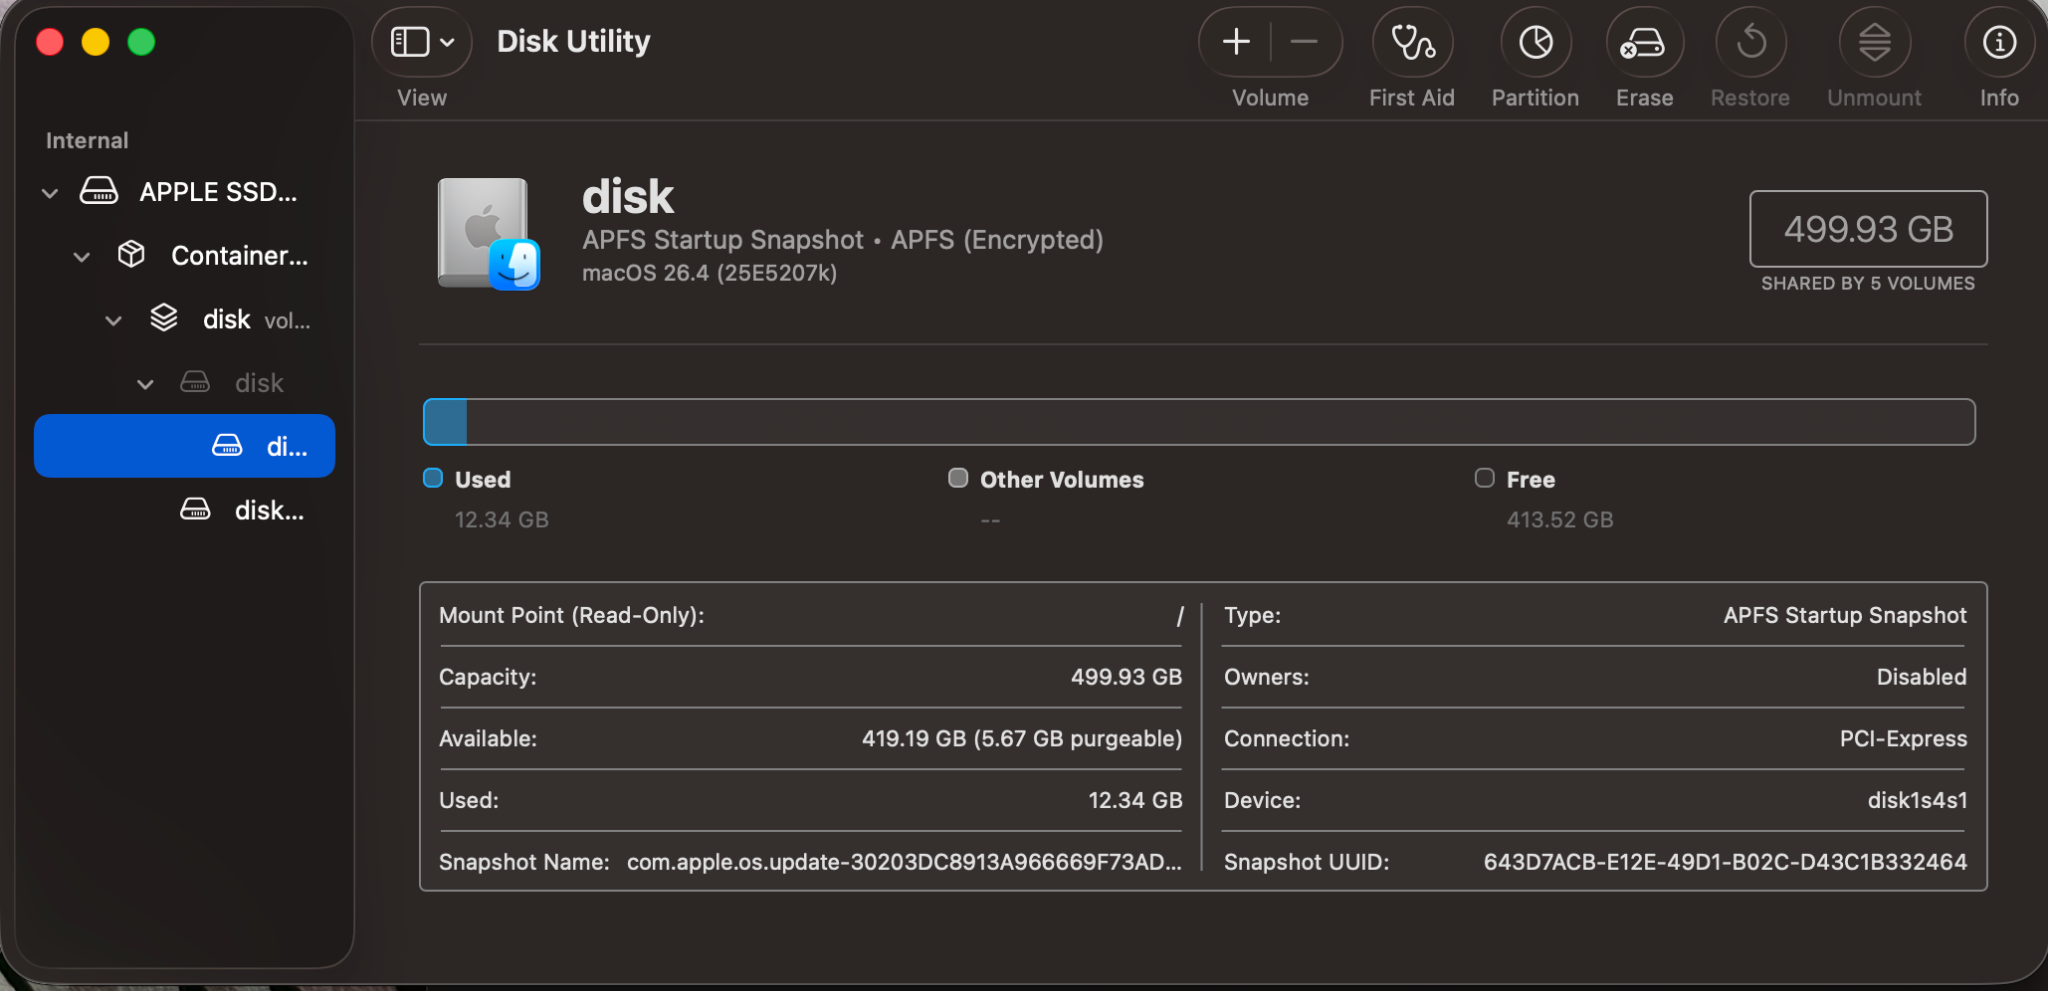Collapse the Container disclosure chevron
Image resolution: width=2048 pixels, height=991 pixels.
[82, 257]
